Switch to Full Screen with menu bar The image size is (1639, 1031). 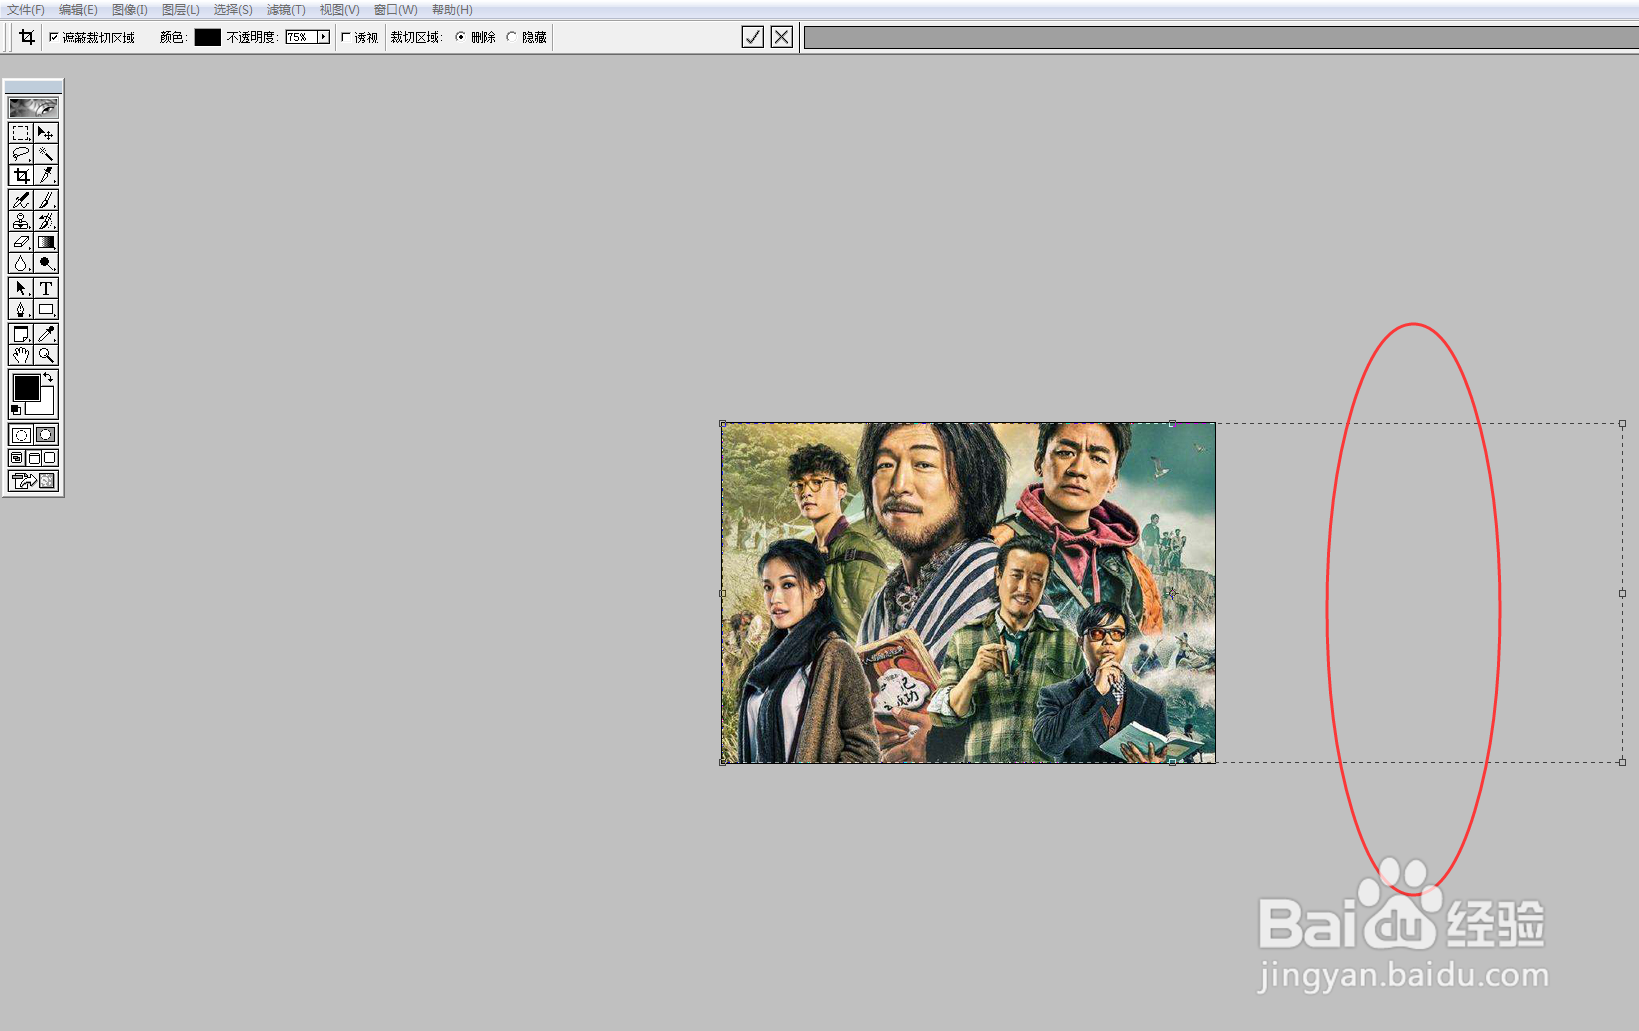[x=33, y=458]
